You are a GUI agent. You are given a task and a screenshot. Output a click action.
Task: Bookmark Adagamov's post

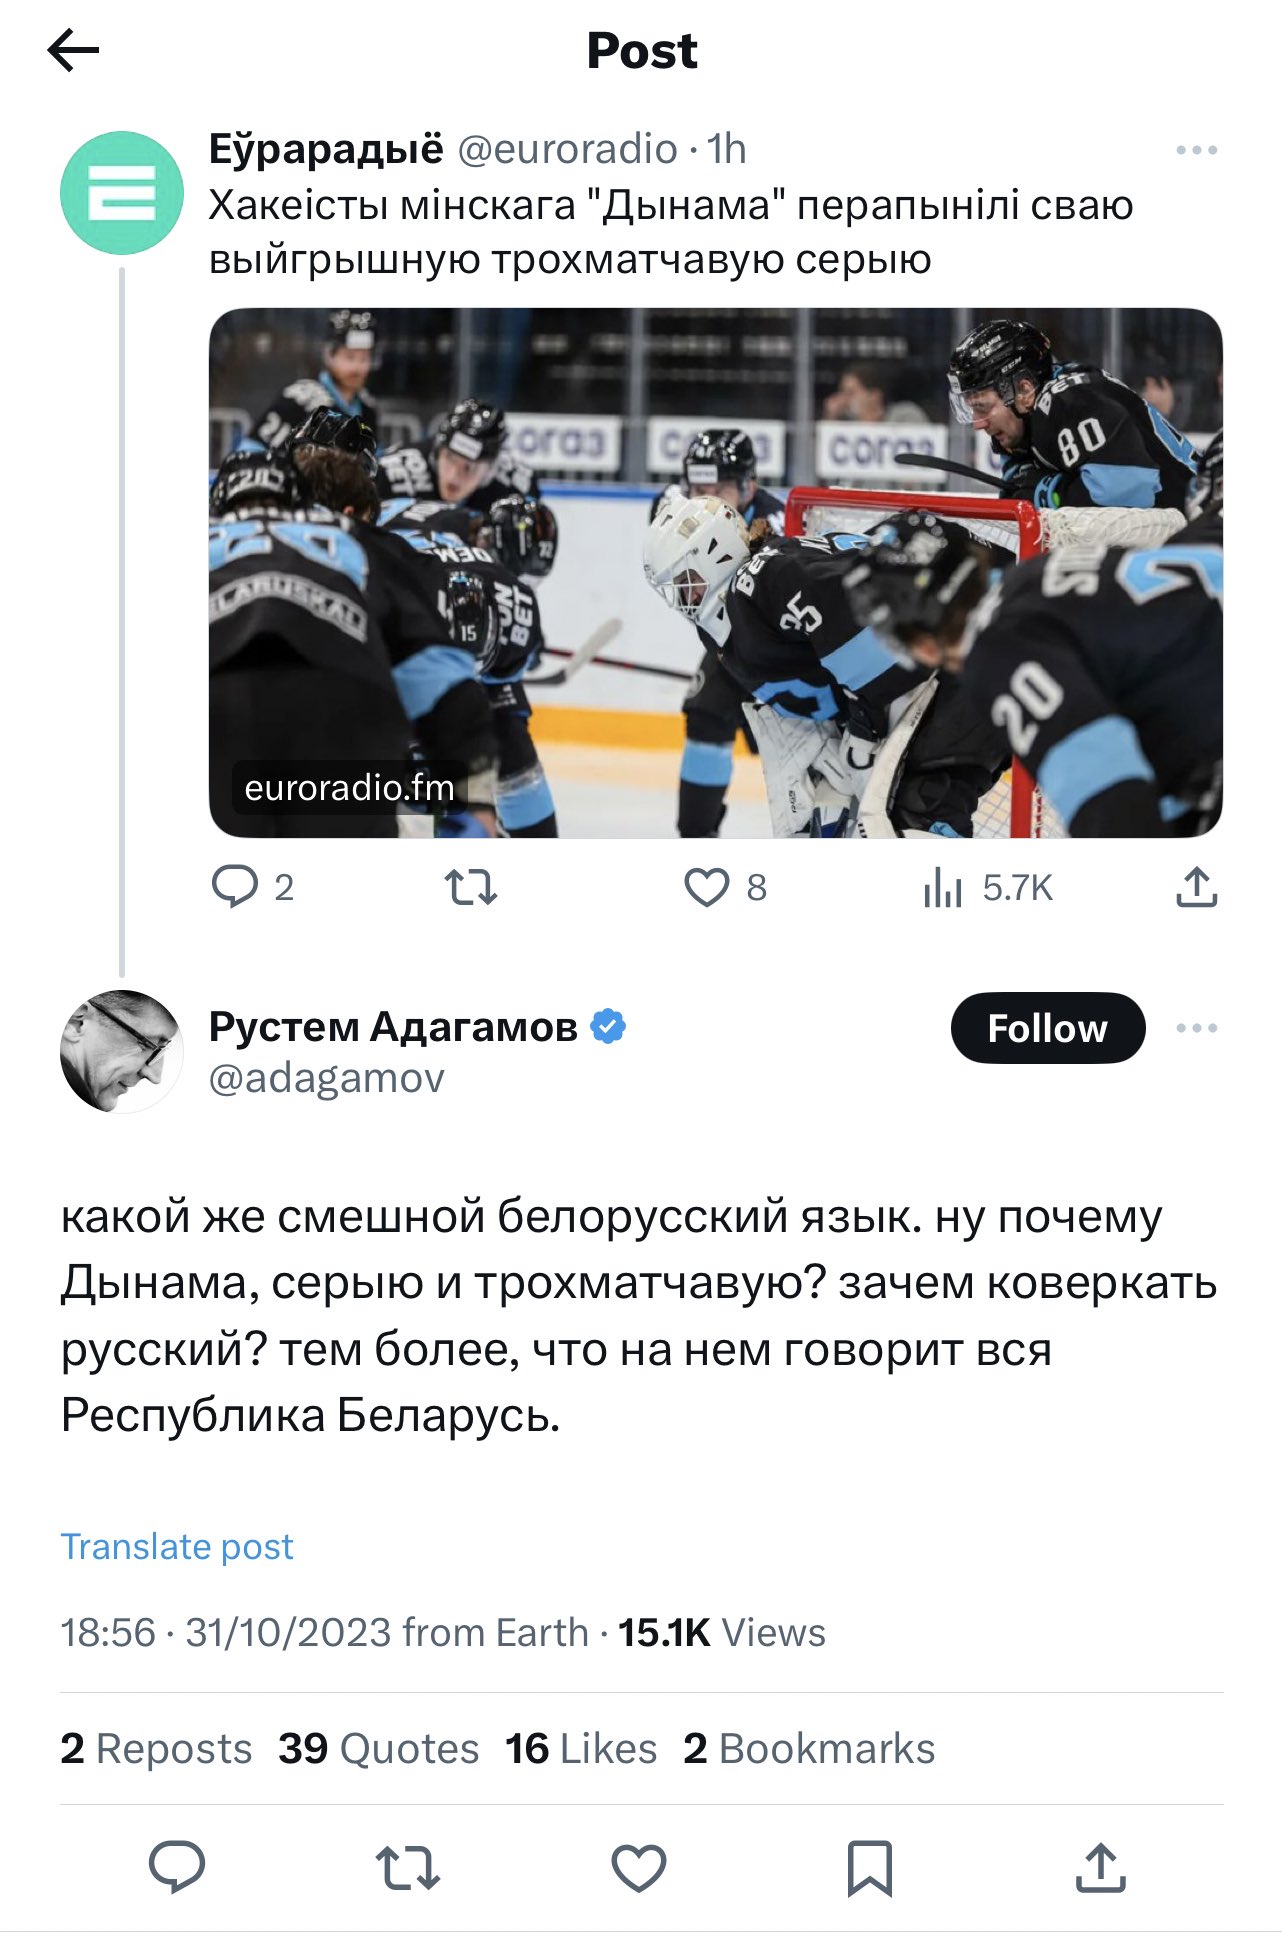point(869,1867)
